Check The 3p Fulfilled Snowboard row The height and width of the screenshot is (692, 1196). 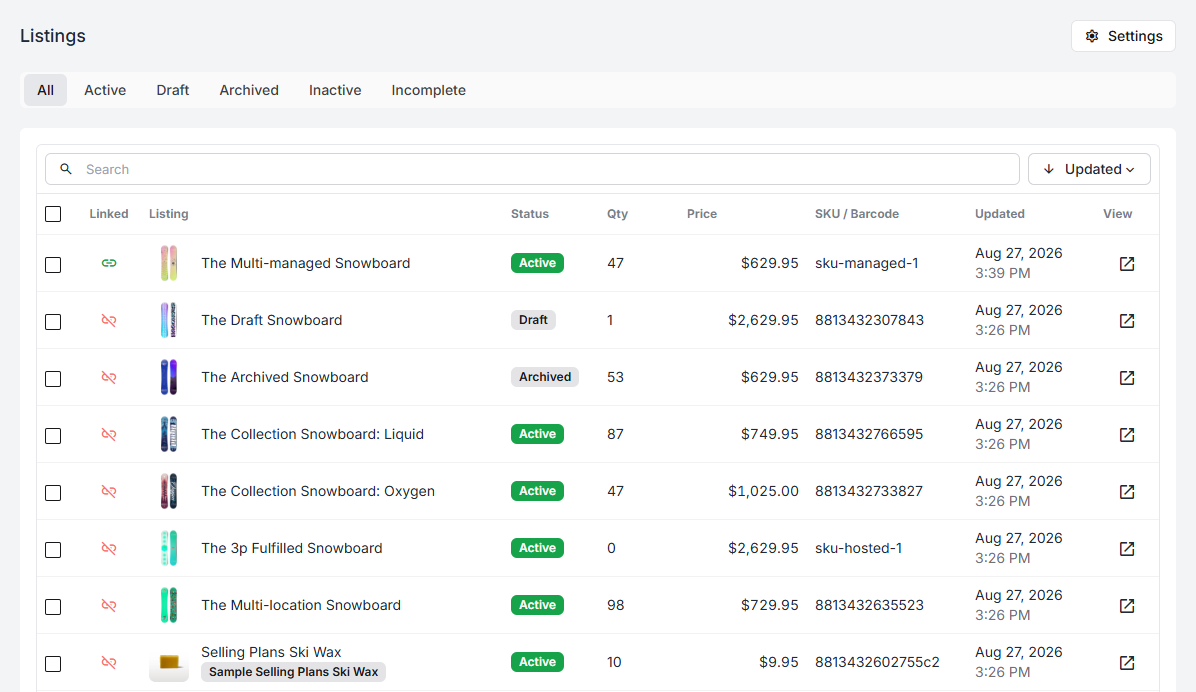pyautogui.click(x=53, y=549)
